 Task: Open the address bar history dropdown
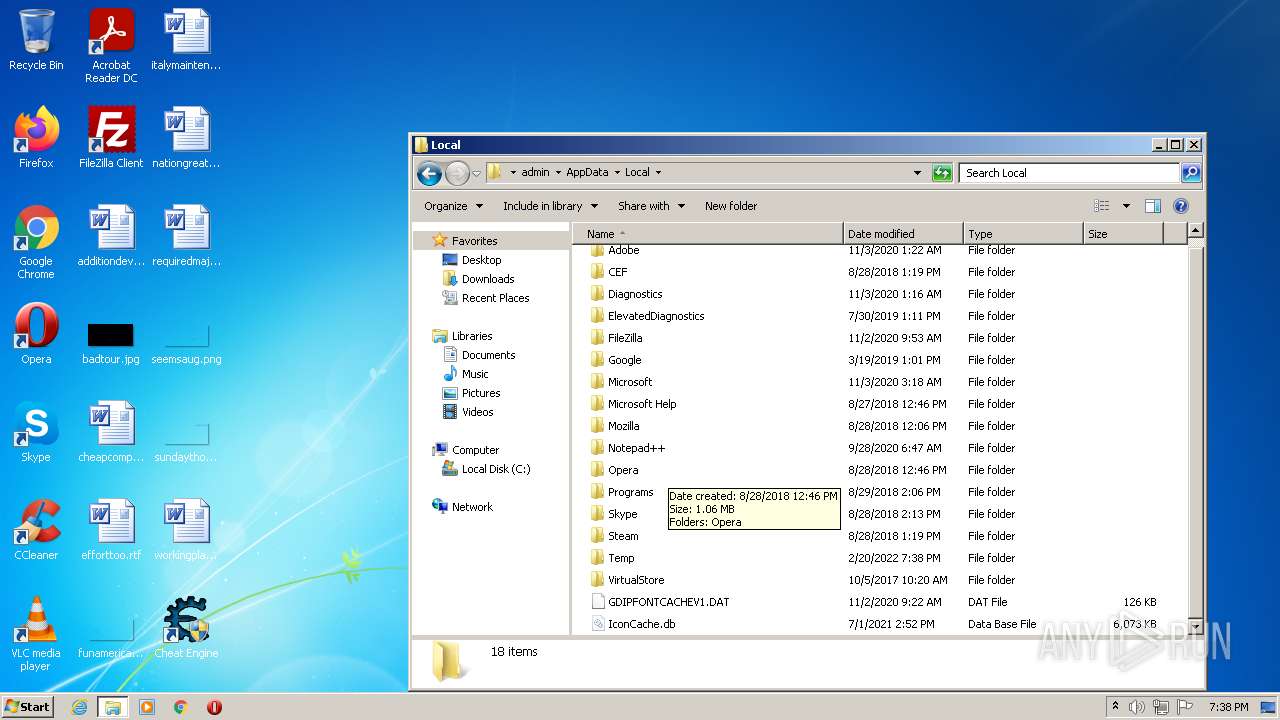point(917,173)
